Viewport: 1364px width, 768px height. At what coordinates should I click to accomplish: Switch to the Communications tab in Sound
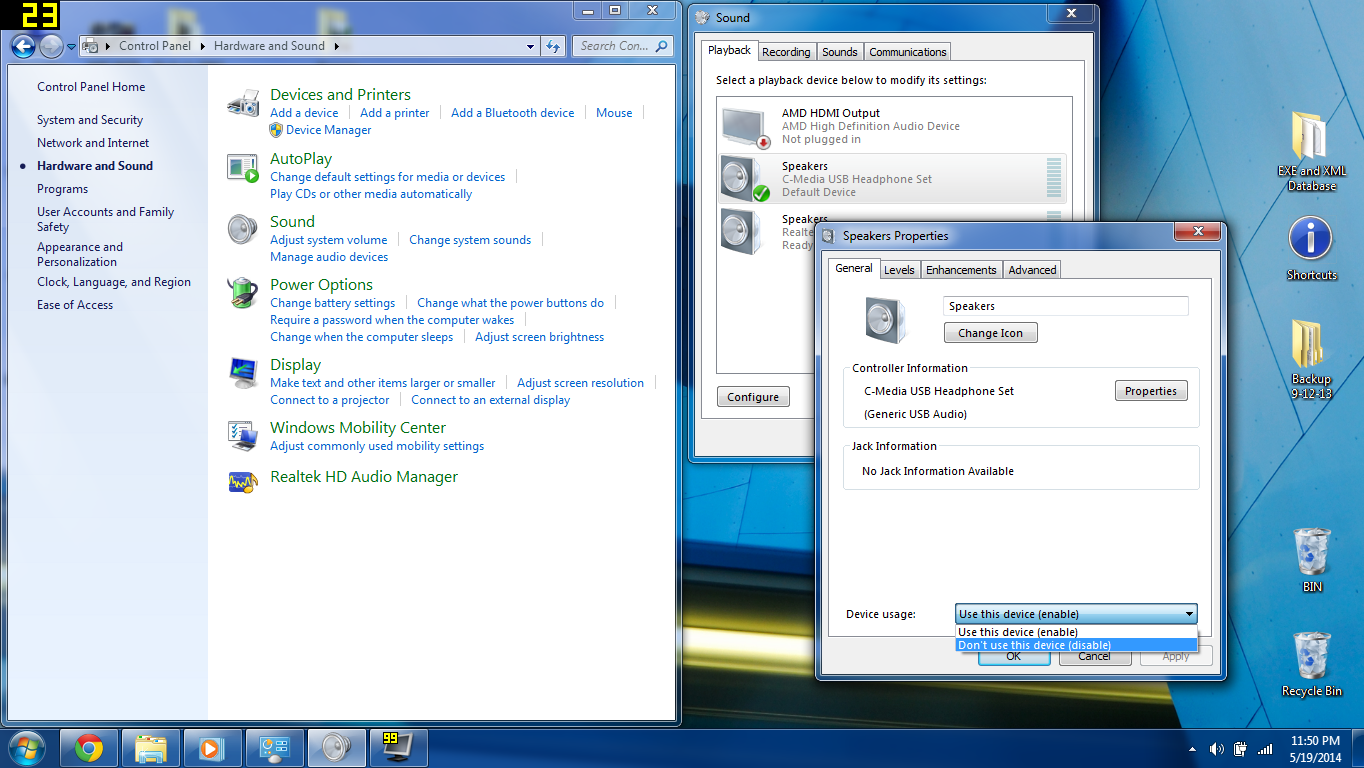click(x=907, y=52)
